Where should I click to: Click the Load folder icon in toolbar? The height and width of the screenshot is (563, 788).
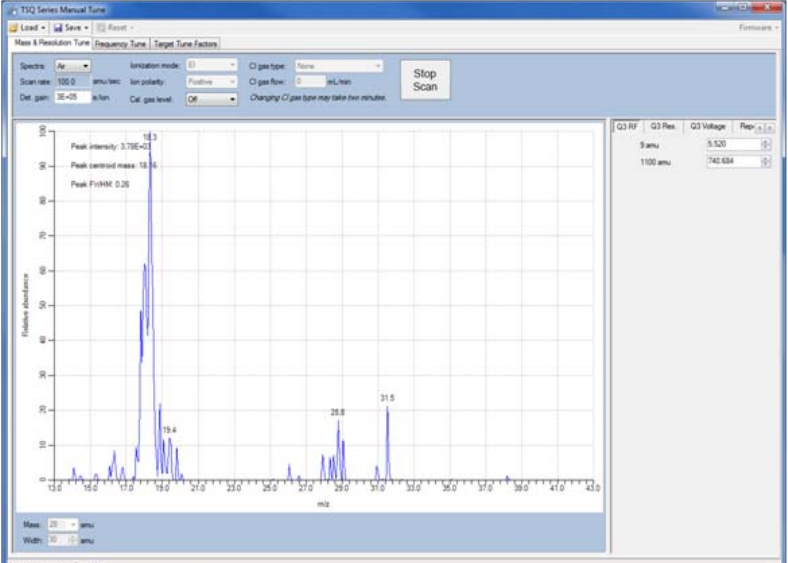click(x=14, y=27)
